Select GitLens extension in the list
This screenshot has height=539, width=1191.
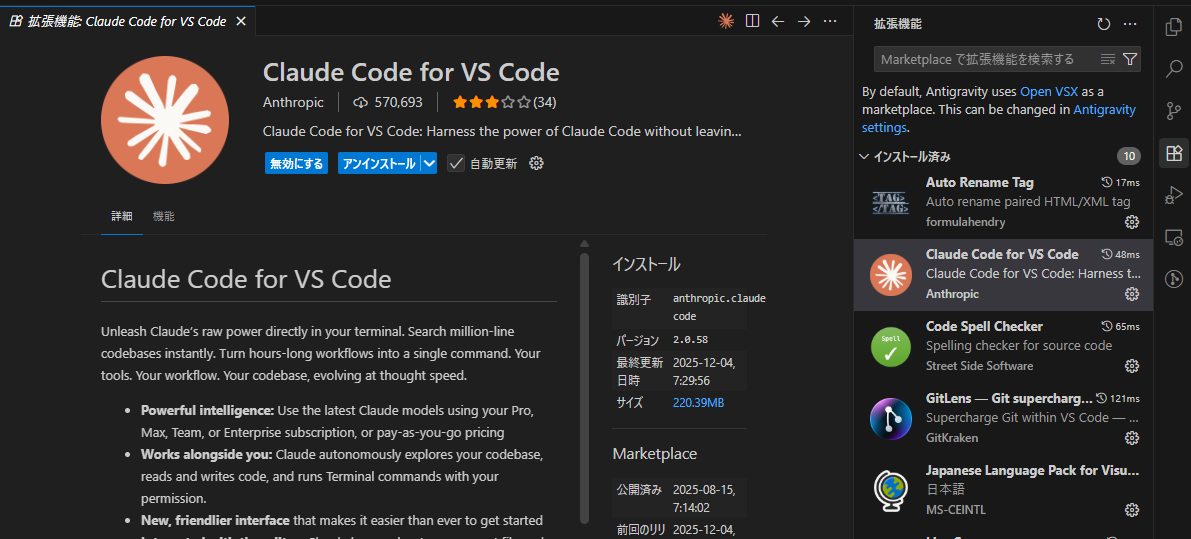click(1003, 418)
